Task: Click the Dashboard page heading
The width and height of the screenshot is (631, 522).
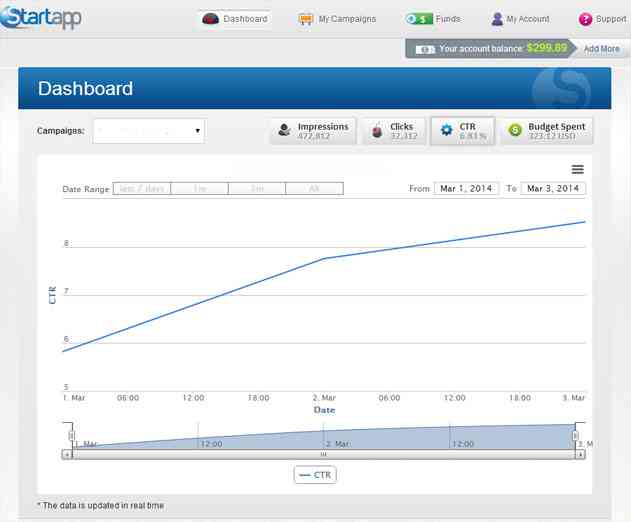Action: [85, 89]
